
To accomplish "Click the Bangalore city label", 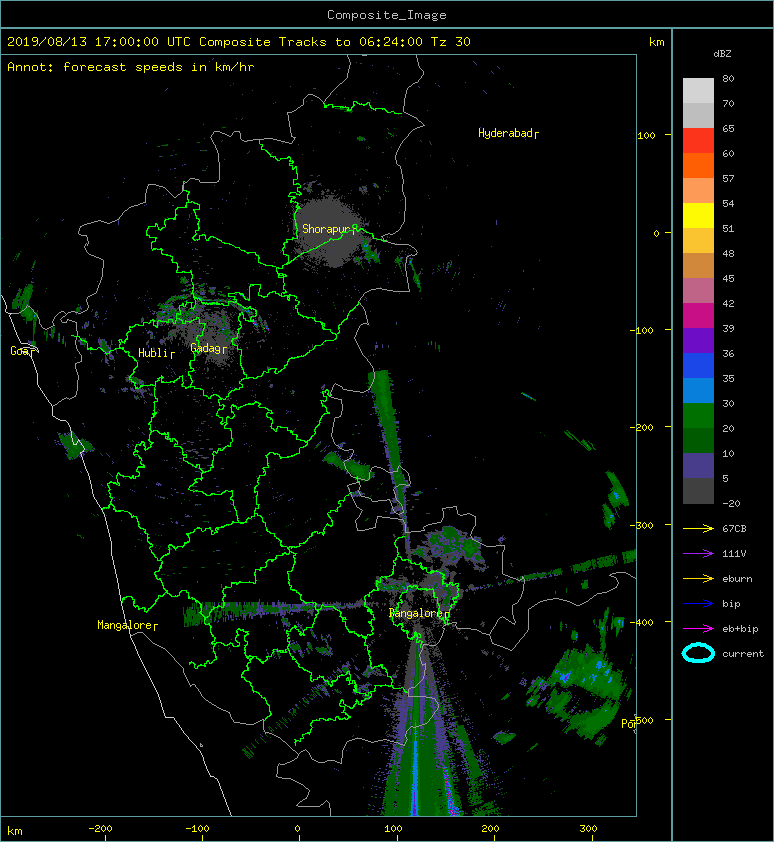I will pos(416,613).
